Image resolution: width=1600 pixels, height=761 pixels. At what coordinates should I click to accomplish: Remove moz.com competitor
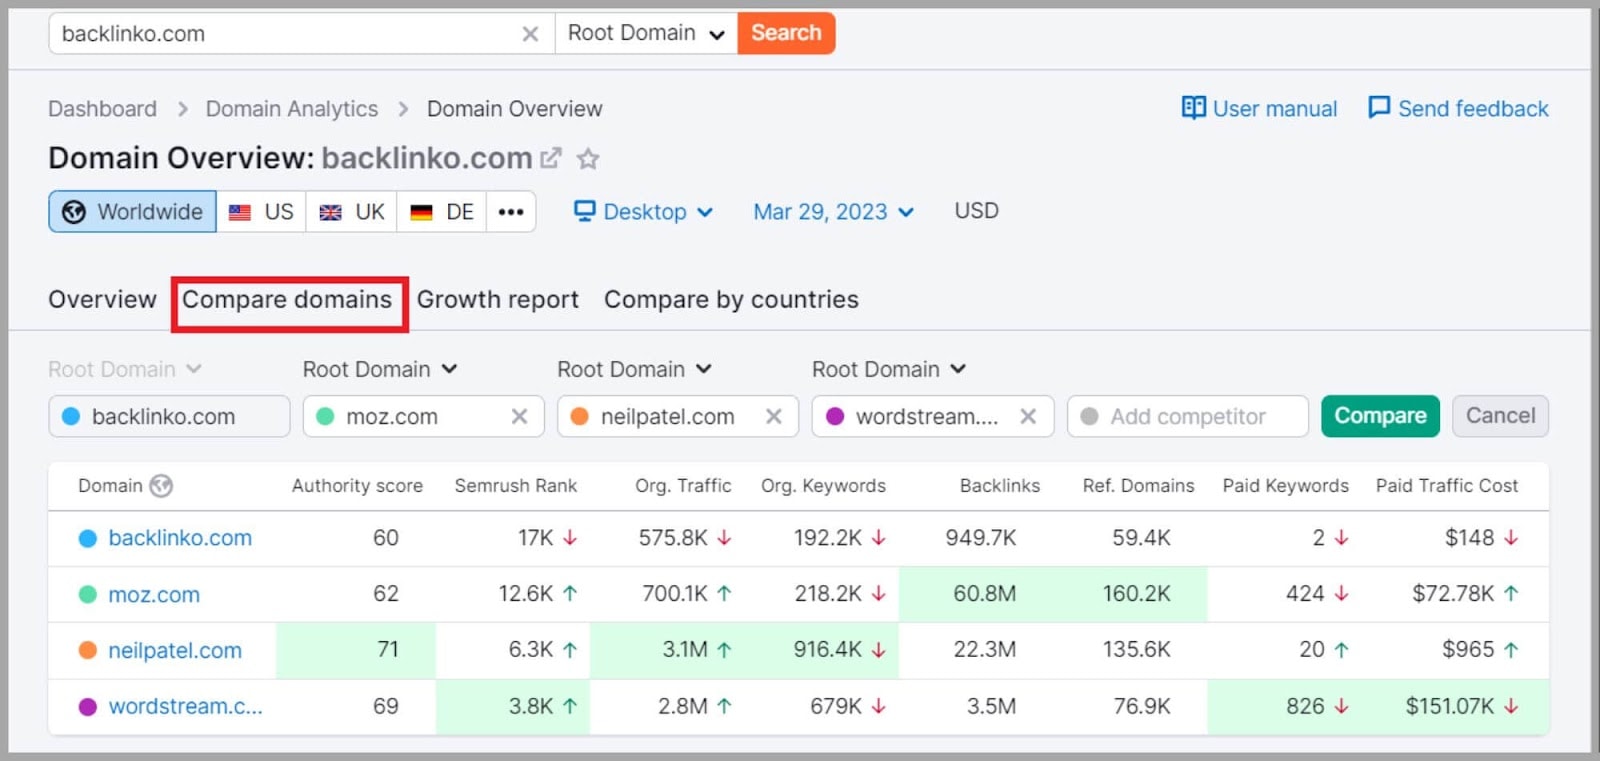[519, 416]
